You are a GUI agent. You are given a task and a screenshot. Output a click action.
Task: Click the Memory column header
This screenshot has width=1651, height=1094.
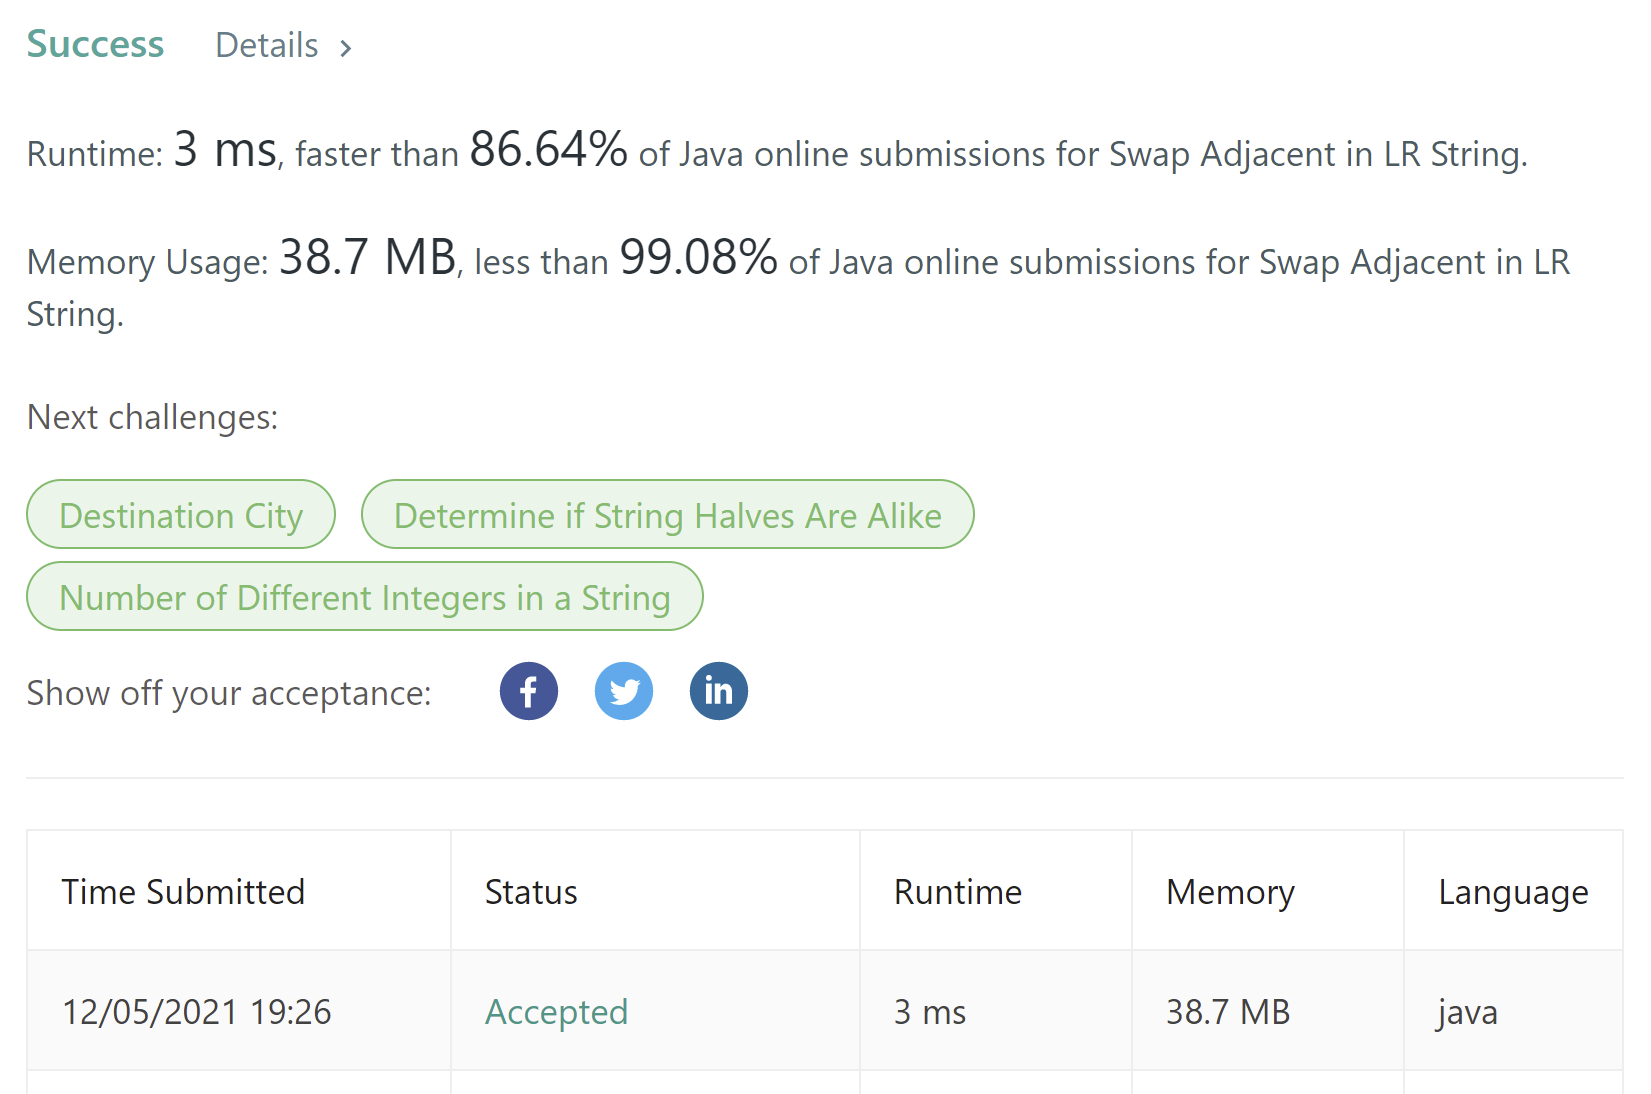1230,891
